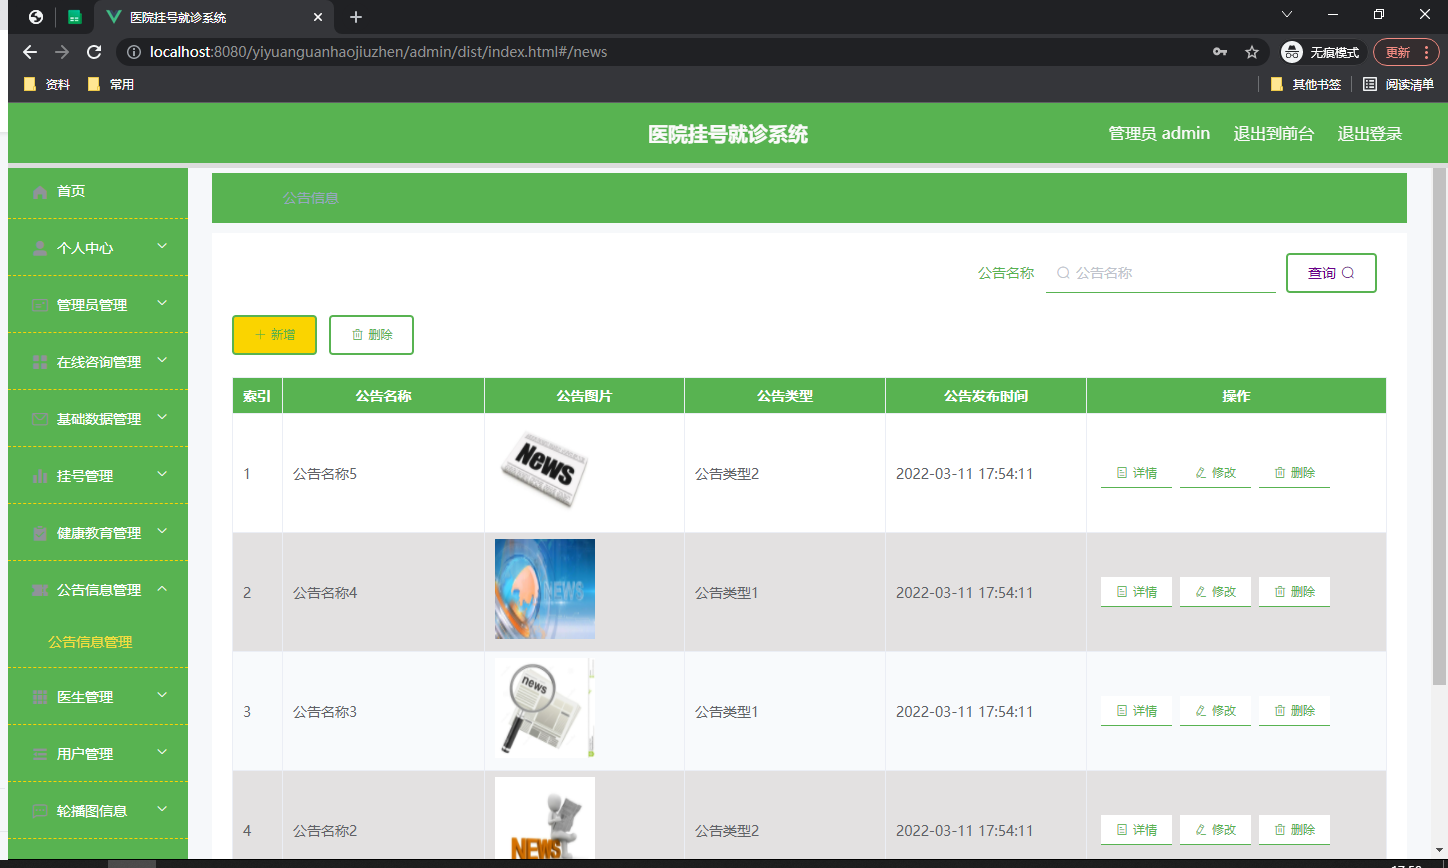Viewport: 1448px width, 868px height.
Task: Click the icon beside 在线咨询管理
Action: [x=40, y=362]
